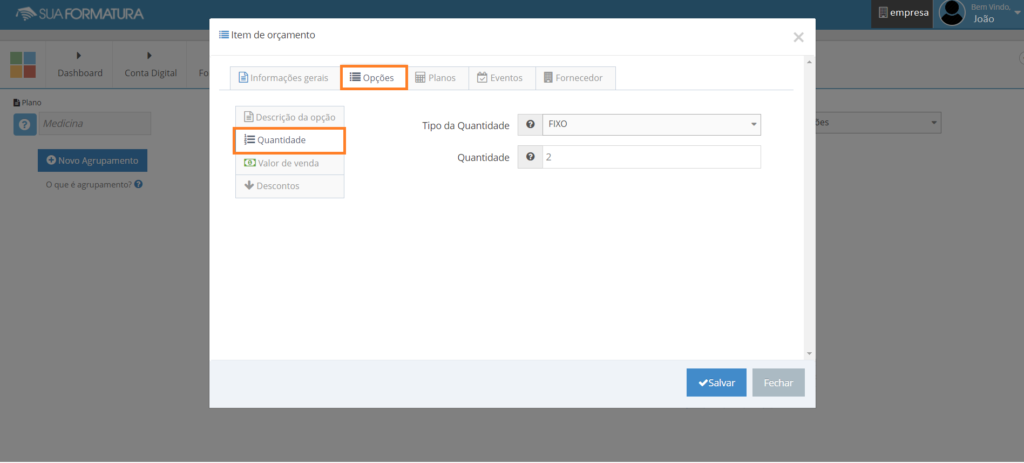Close the Item de orçamento dialog
Viewport: 1024px width, 463px height.
click(798, 37)
